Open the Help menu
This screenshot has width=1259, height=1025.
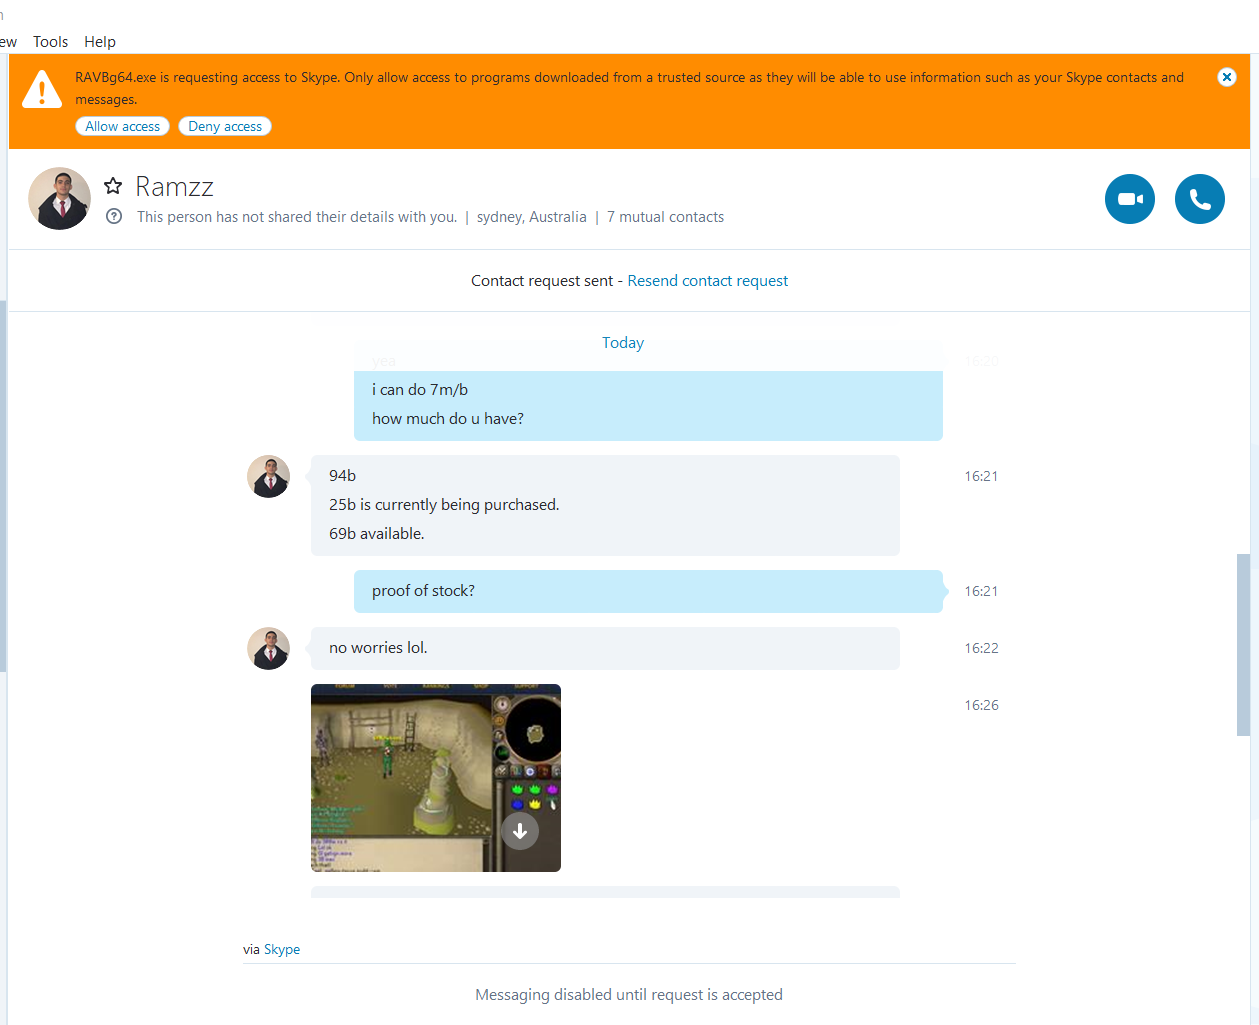(x=100, y=42)
